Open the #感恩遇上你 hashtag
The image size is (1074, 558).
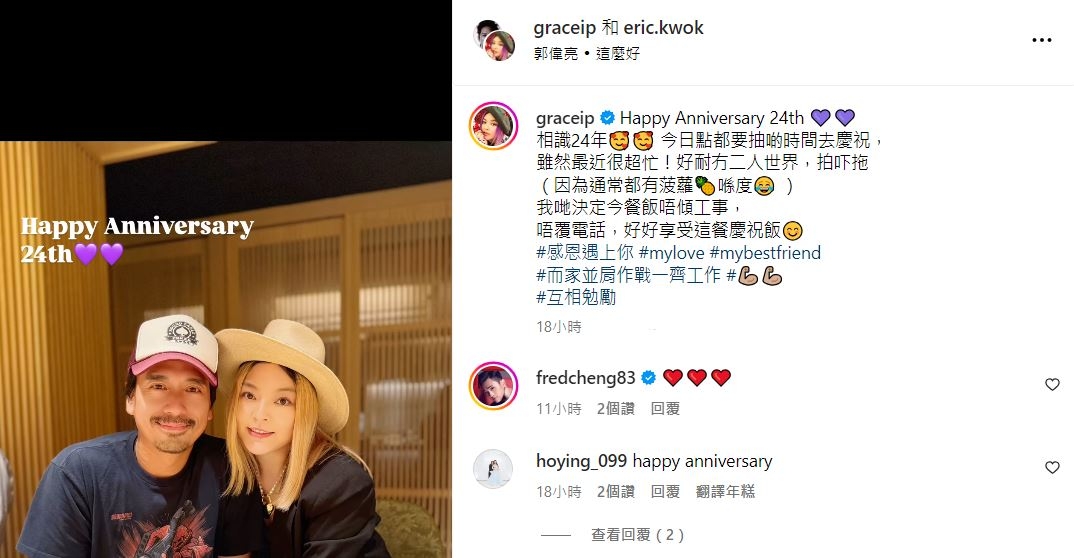[585, 253]
